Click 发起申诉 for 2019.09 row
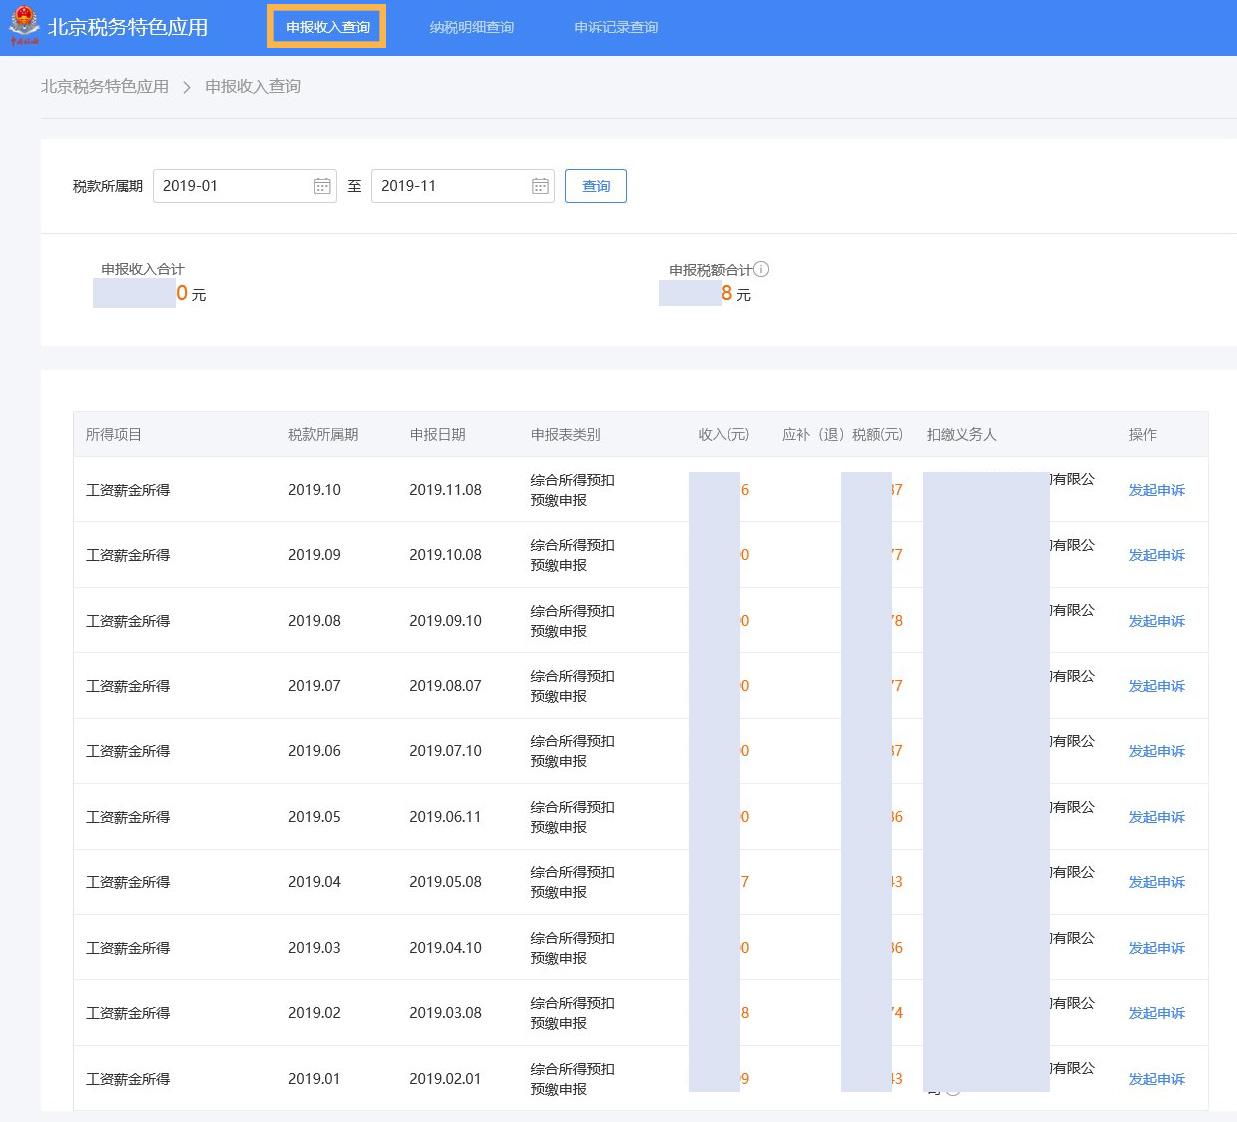Image resolution: width=1237 pixels, height=1122 pixels. [1156, 555]
